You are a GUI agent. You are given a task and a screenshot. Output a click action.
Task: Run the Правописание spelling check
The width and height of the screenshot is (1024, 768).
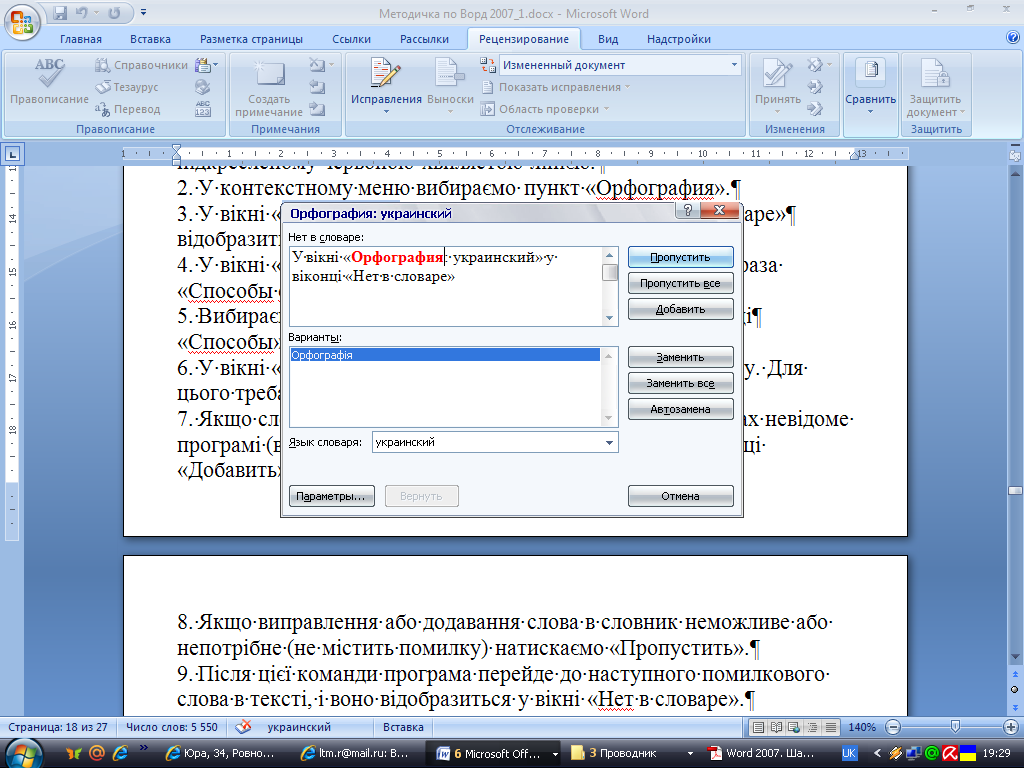click(x=50, y=82)
